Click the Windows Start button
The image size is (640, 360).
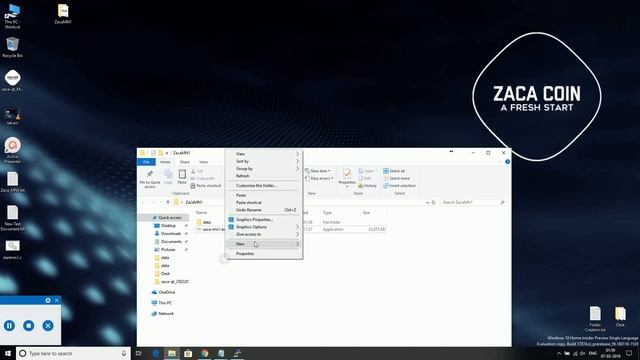click(x=8, y=353)
